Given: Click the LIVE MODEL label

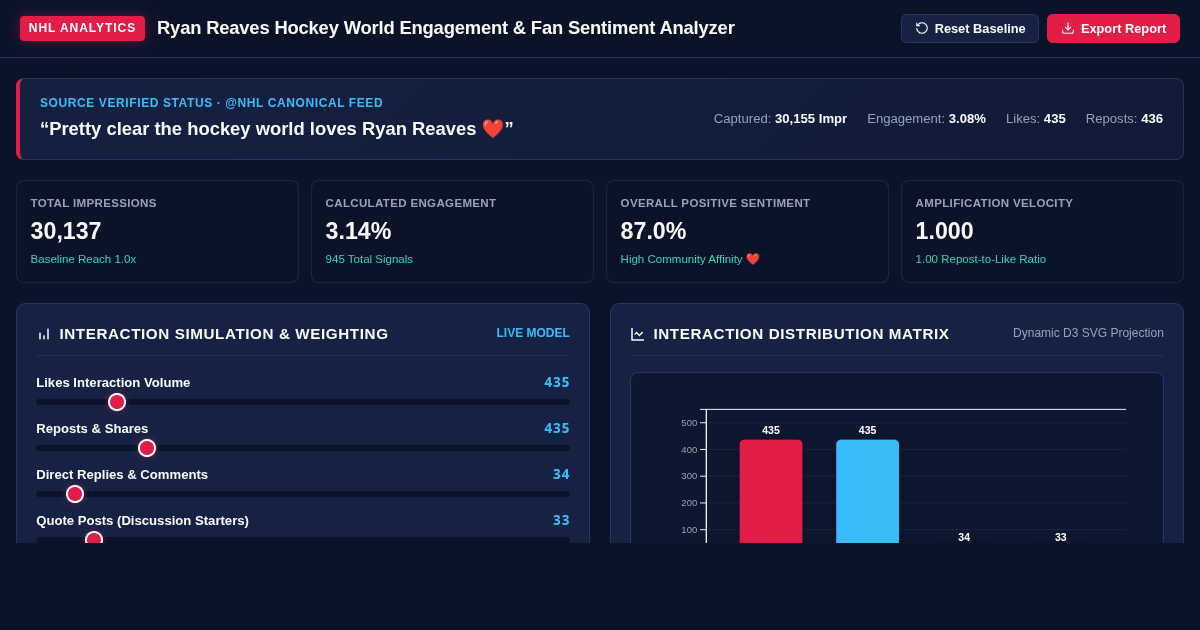Looking at the screenshot, I should click(x=533, y=333).
